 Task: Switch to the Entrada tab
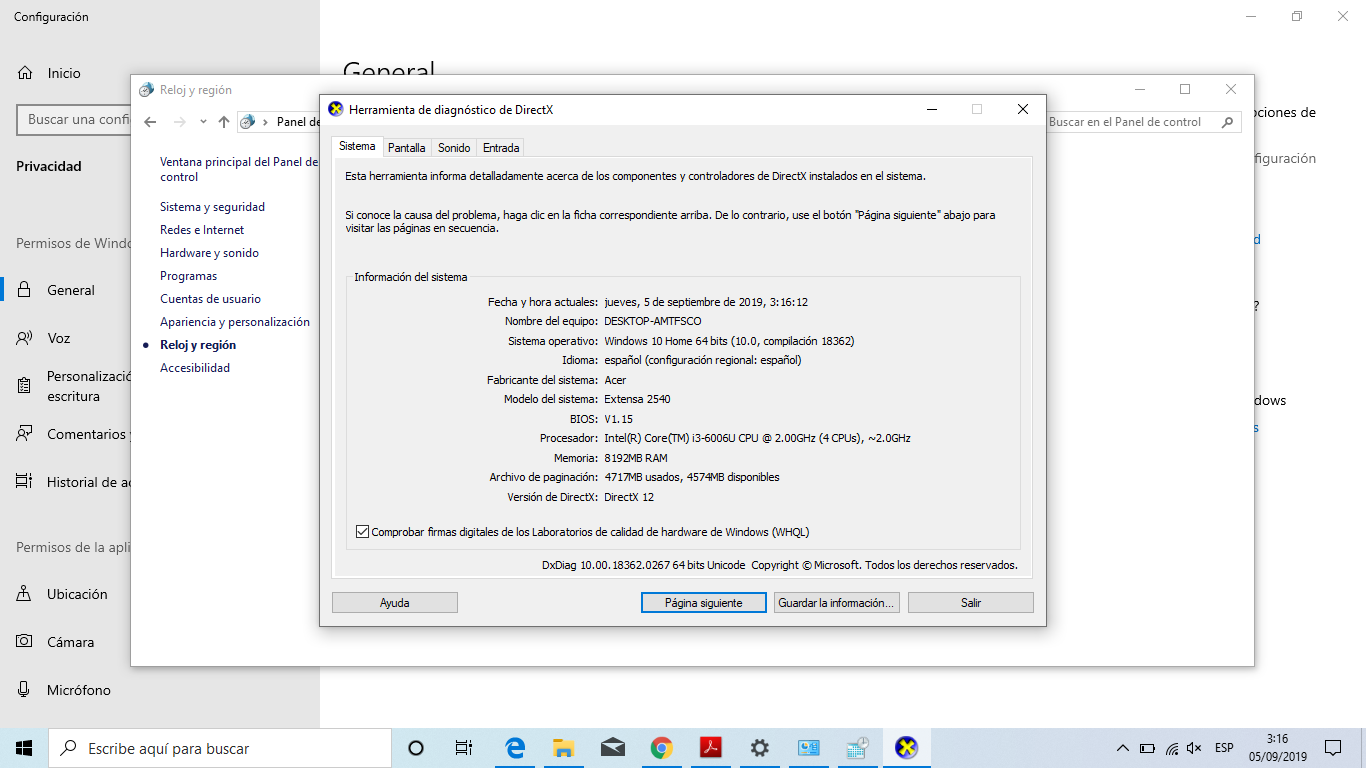(x=501, y=148)
